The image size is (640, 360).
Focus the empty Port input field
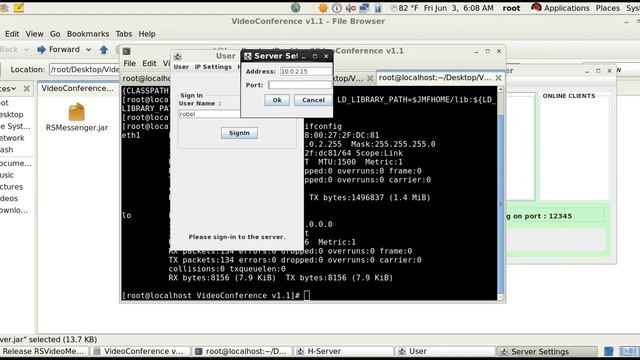(x=300, y=85)
